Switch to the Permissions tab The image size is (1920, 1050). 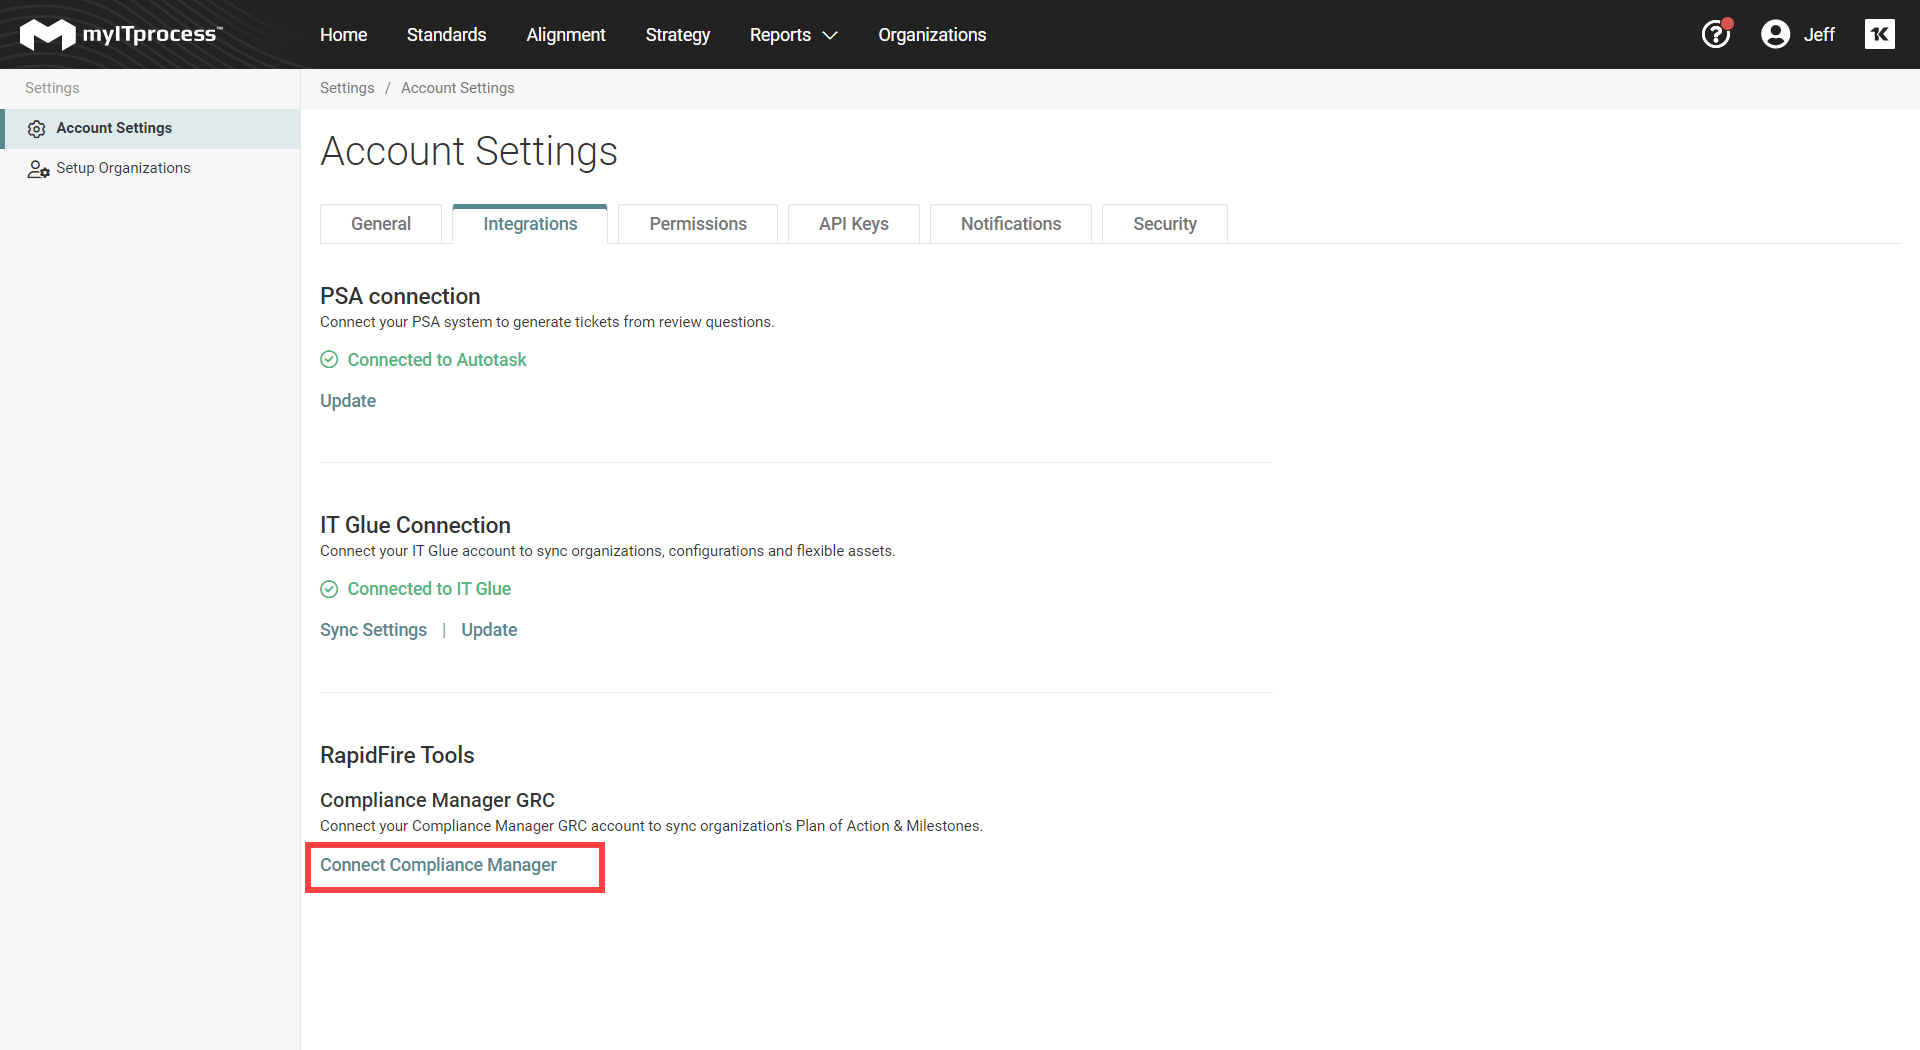click(698, 224)
